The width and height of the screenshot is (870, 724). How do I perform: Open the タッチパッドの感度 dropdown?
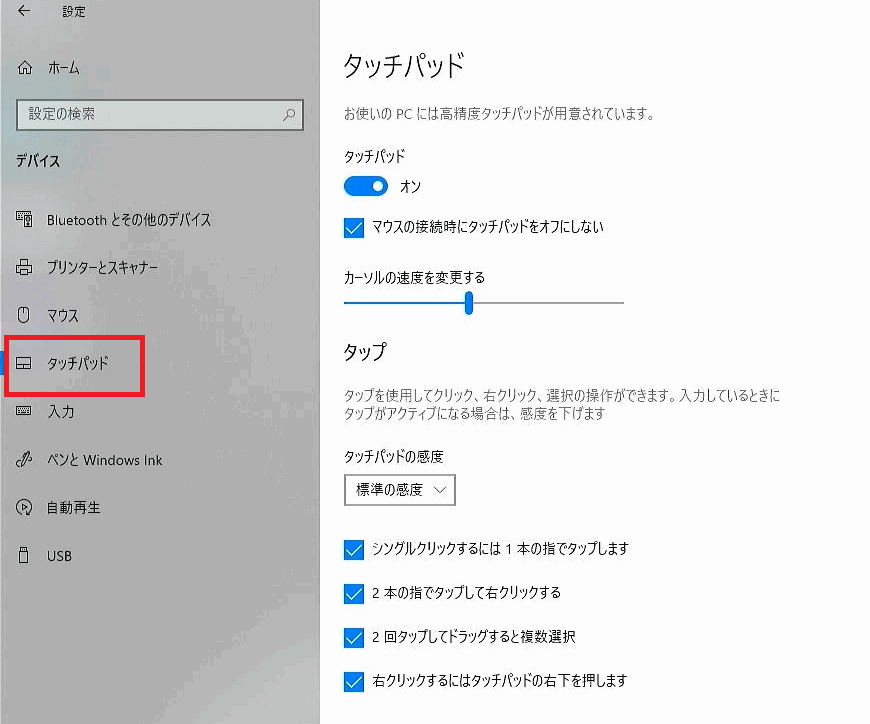(x=400, y=490)
